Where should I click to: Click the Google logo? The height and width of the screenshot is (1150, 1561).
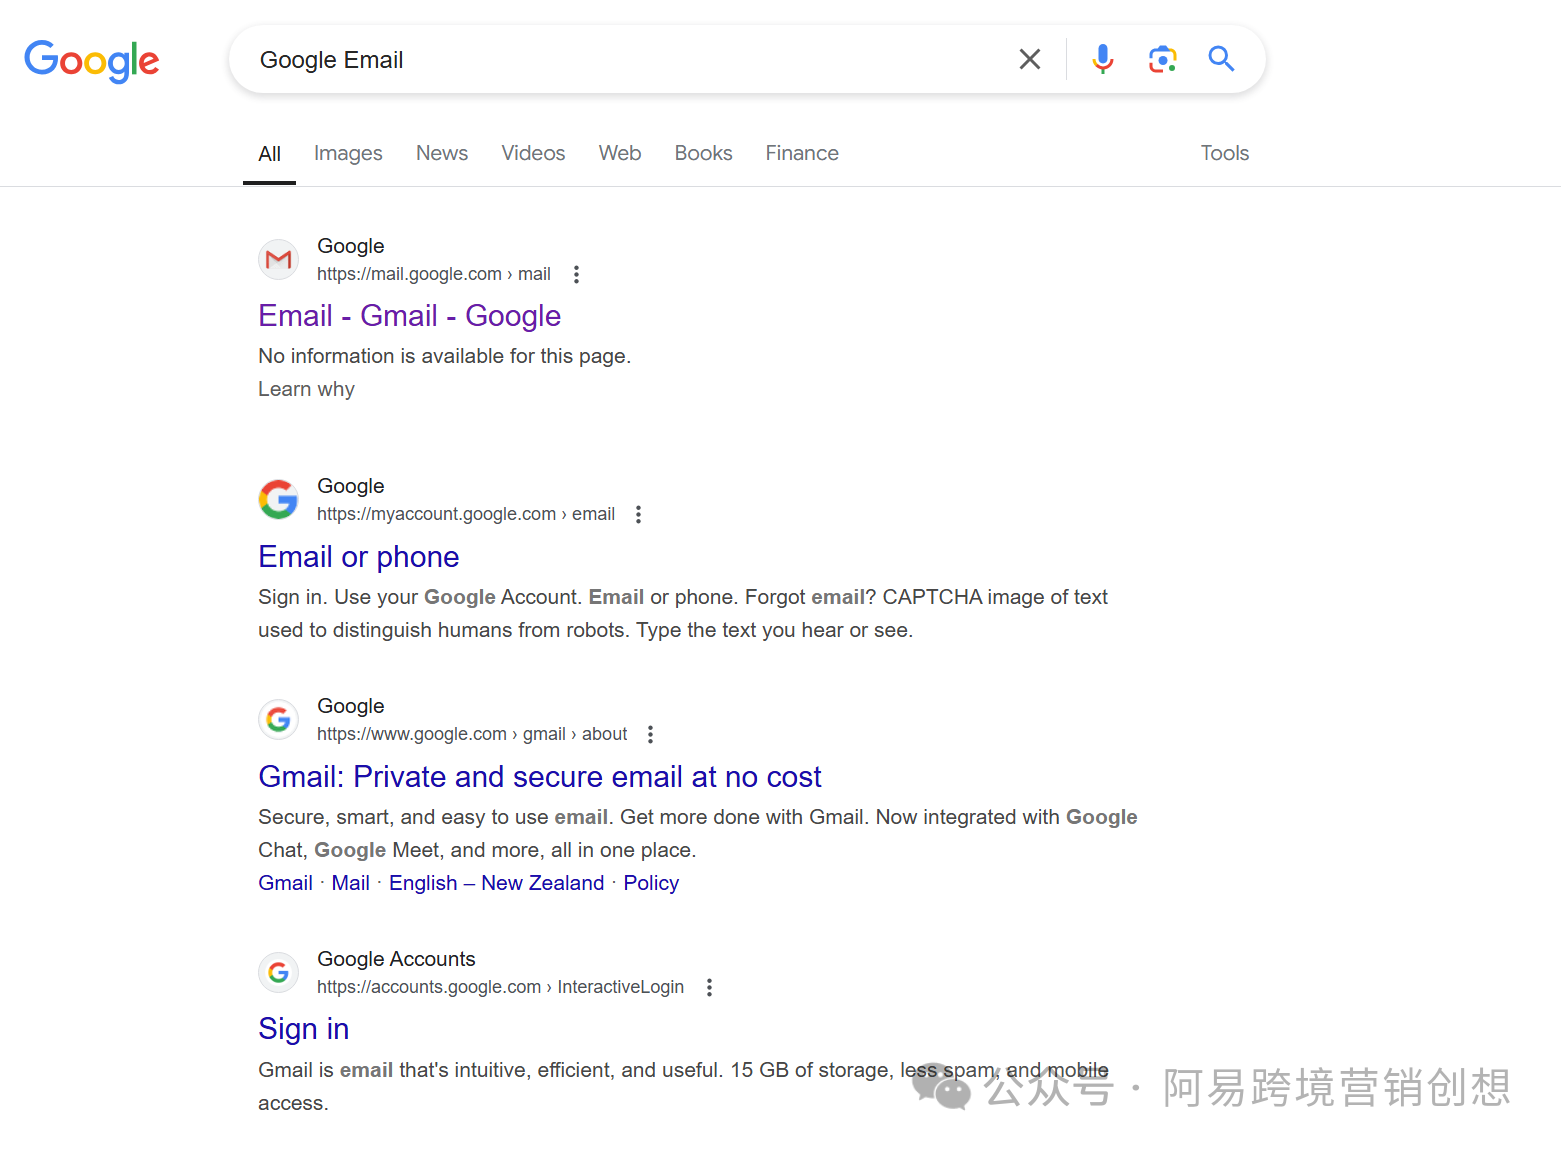pyautogui.click(x=92, y=61)
